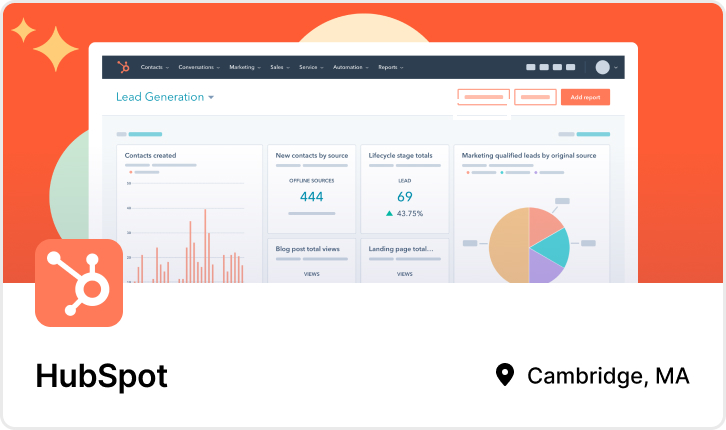
Task: Select the Contacts created chart title
Action: [x=150, y=156]
